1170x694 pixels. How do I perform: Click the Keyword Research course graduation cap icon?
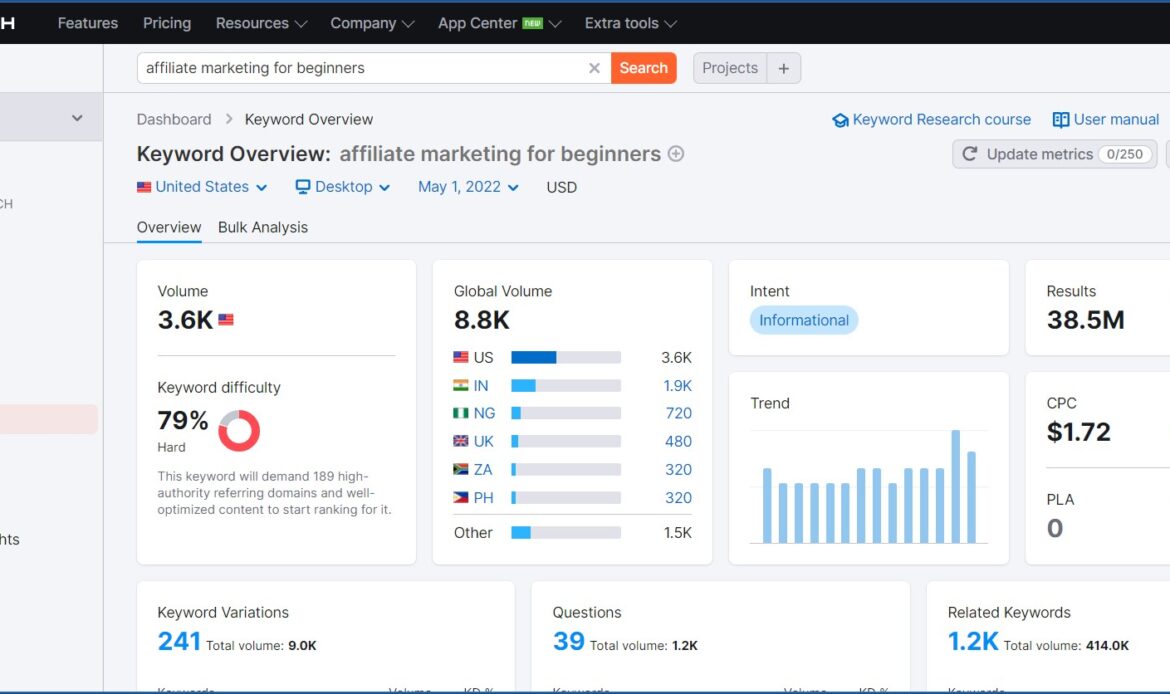pyautogui.click(x=840, y=120)
